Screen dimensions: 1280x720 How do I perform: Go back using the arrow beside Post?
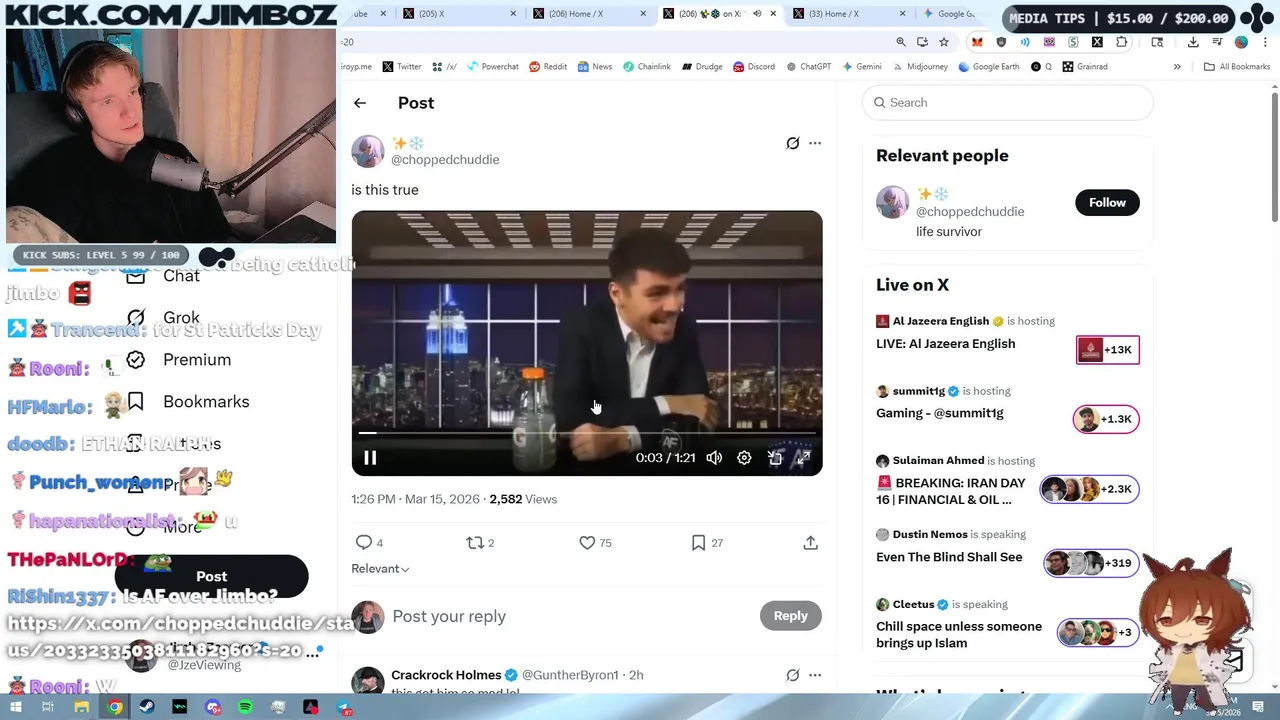pyautogui.click(x=360, y=103)
